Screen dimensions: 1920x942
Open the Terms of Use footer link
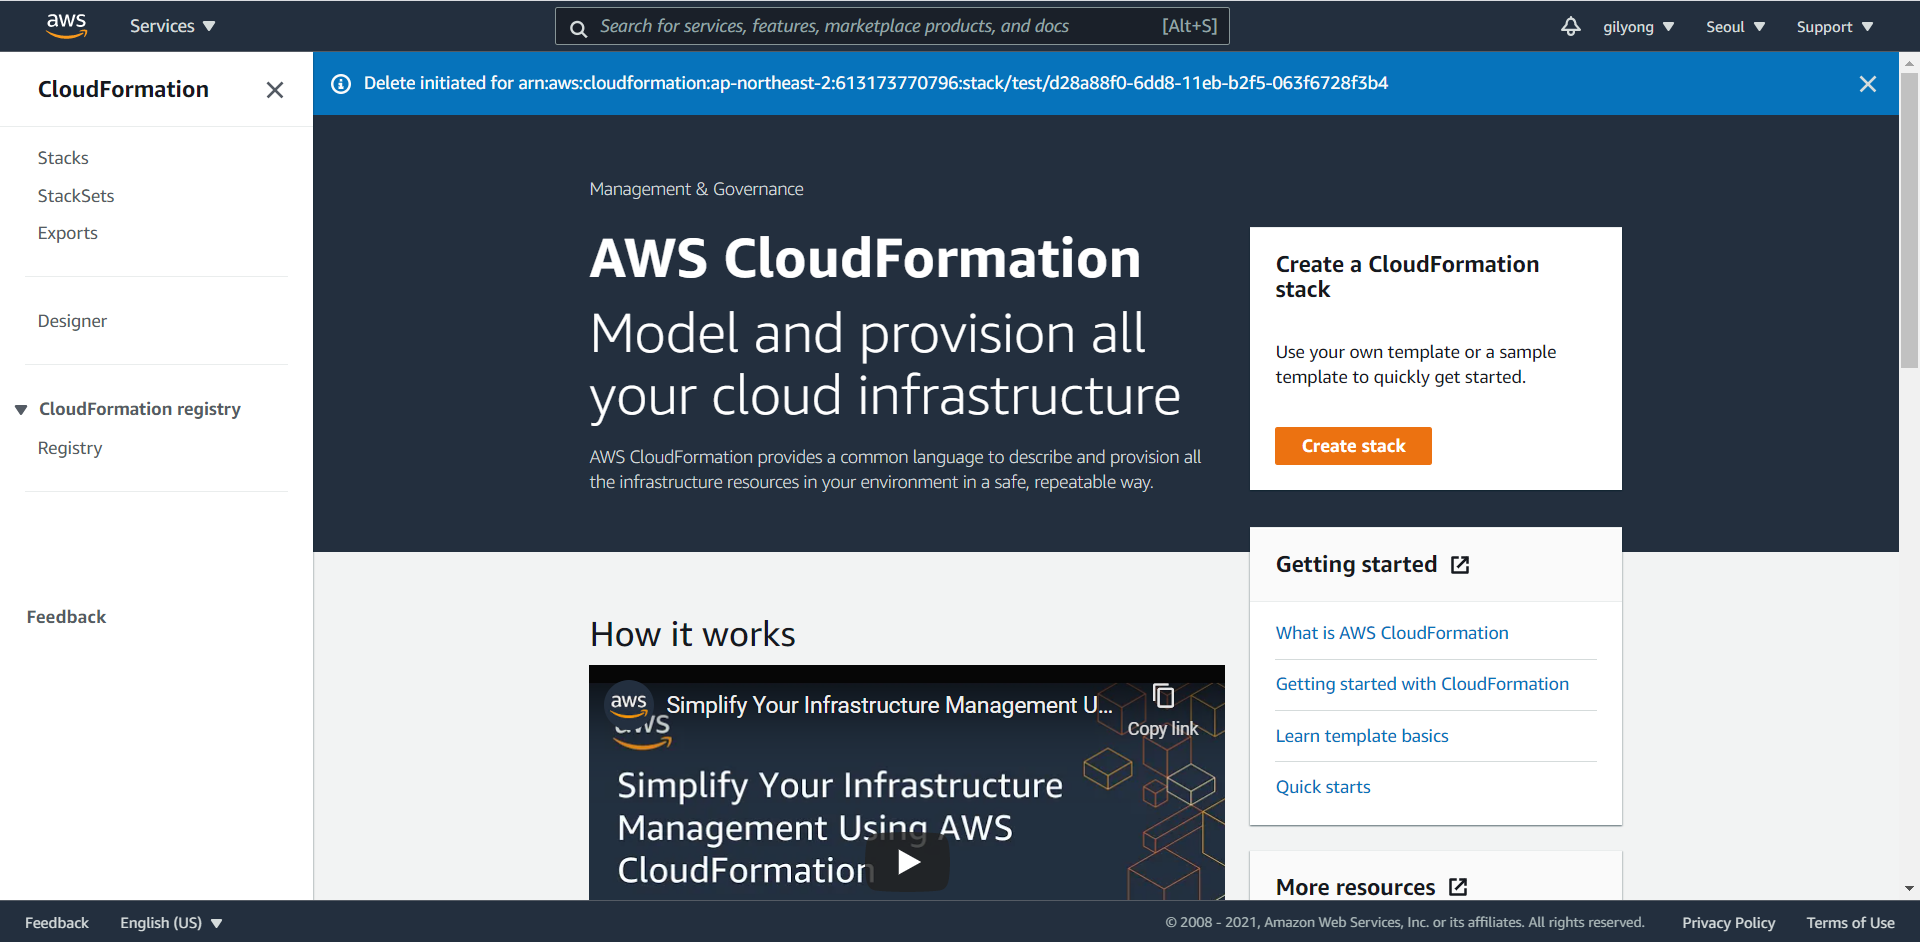click(1850, 922)
